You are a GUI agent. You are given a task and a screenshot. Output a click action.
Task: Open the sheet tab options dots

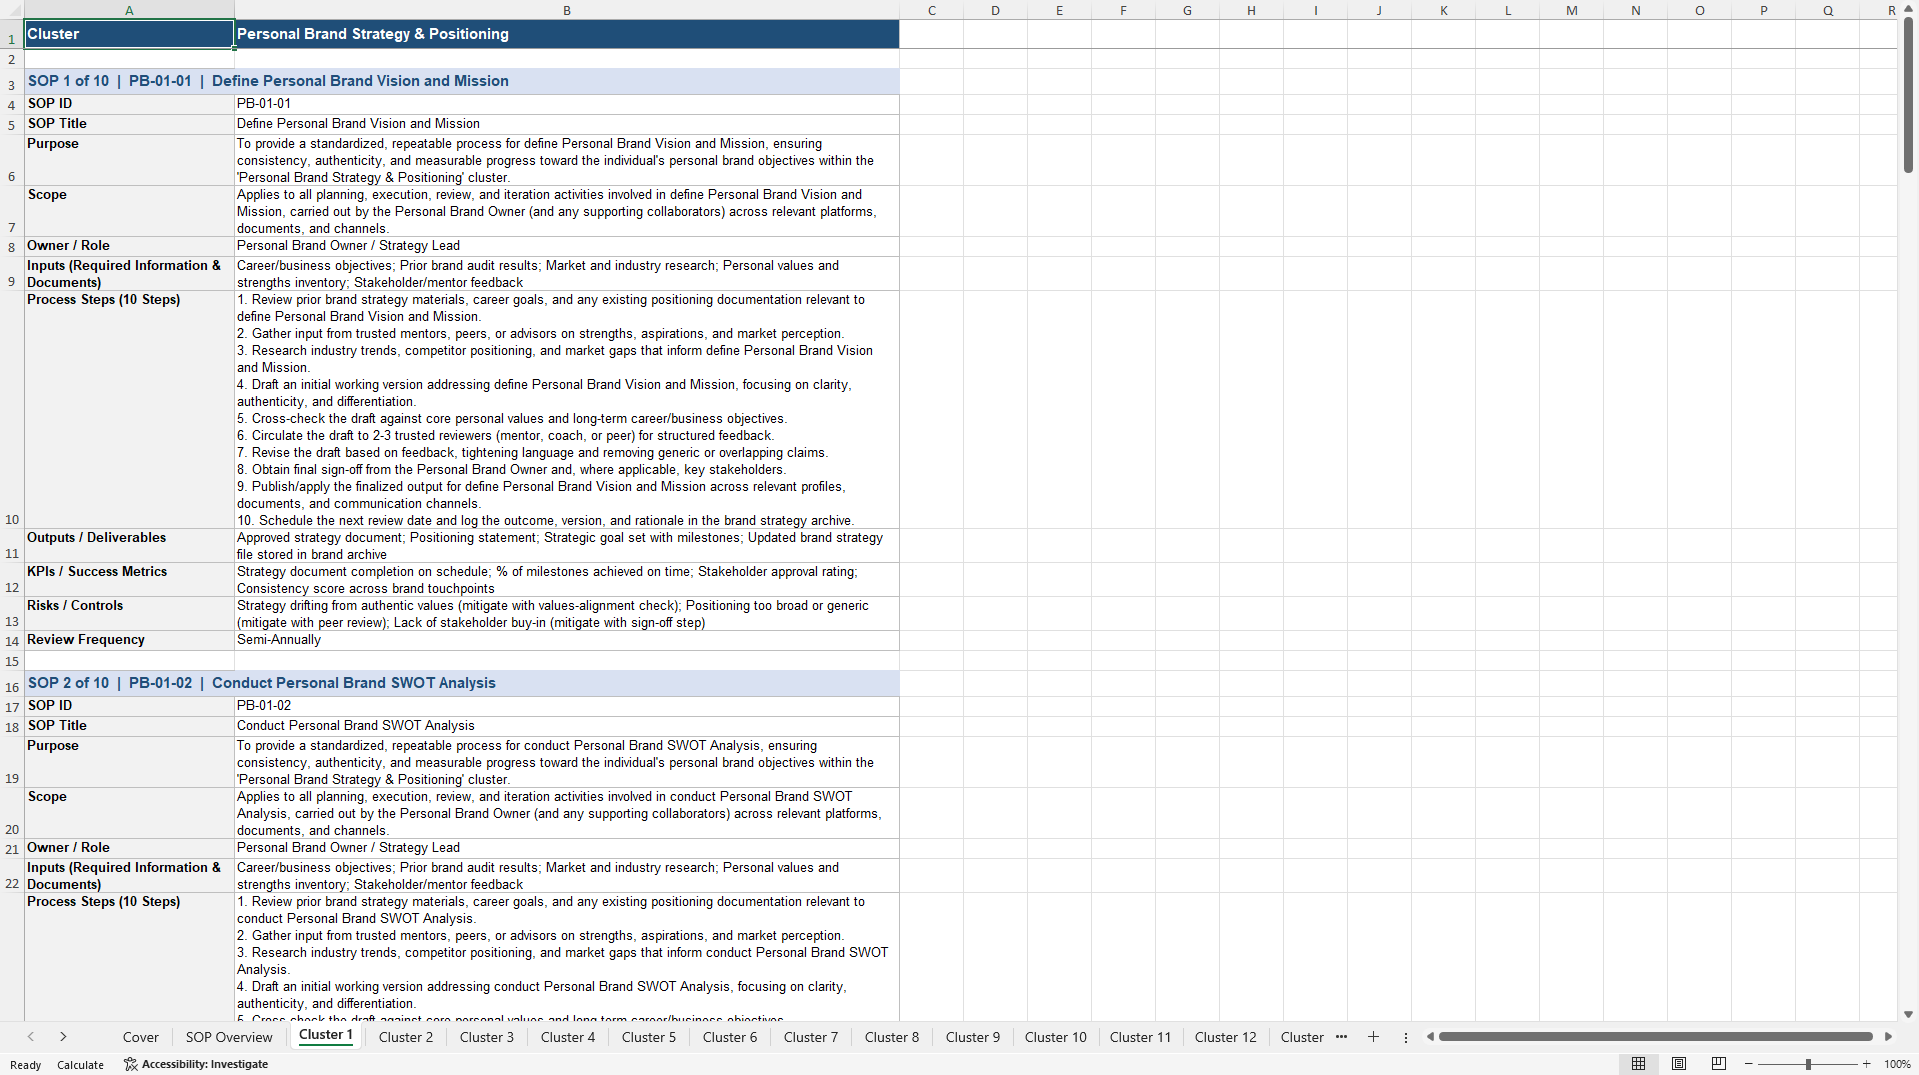pos(1406,1037)
